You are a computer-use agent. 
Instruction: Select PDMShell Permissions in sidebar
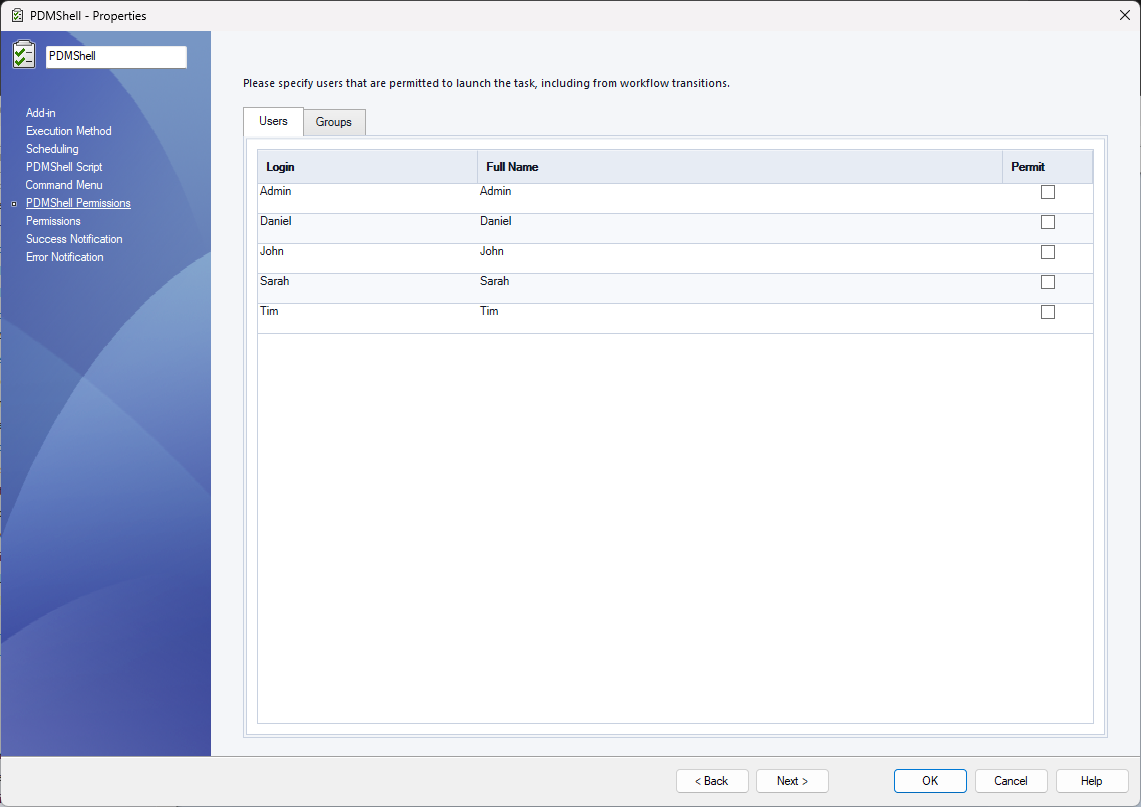pos(79,203)
